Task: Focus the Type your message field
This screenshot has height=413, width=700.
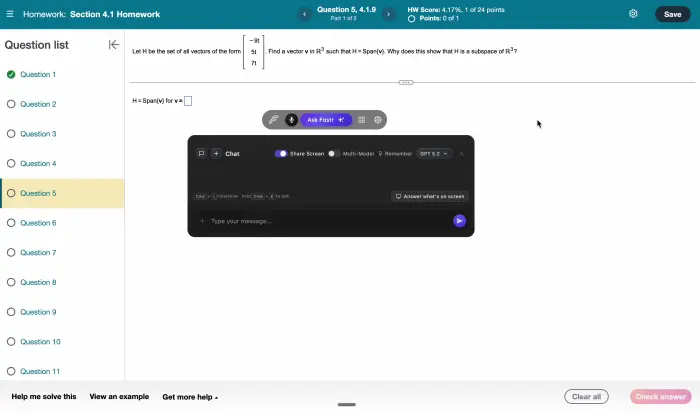Action: [x=329, y=221]
